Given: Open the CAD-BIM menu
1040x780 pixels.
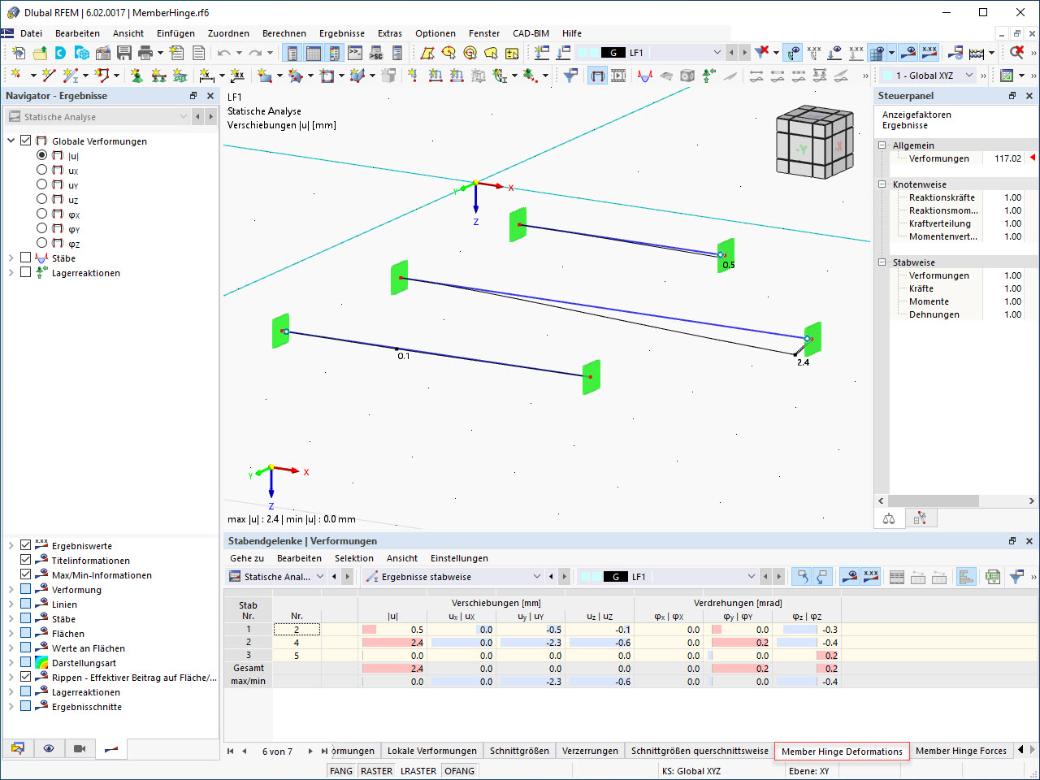Looking at the screenshot, I should [x=531, y=33].
